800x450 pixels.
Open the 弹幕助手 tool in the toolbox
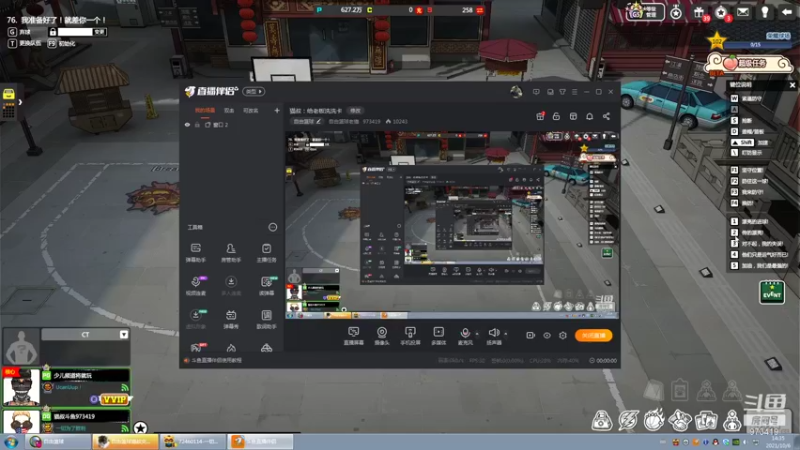pos(195,253)
